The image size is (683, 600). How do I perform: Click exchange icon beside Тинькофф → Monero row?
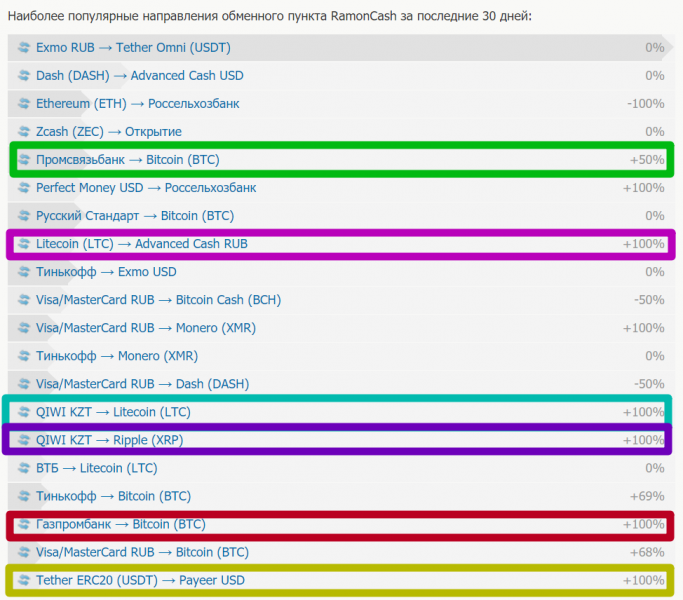[24, 356]
